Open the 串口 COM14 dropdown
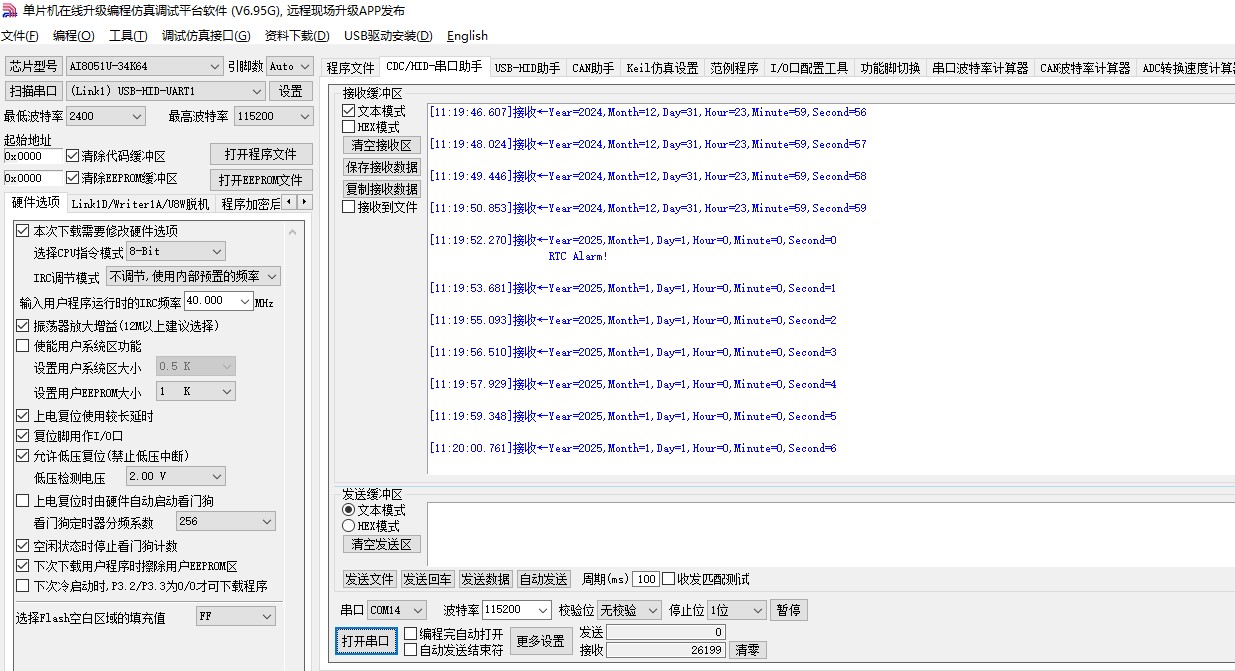Image resolution: width=1235 pixels, height=671 pixels. pyautogui.click(x=397, y=610)
